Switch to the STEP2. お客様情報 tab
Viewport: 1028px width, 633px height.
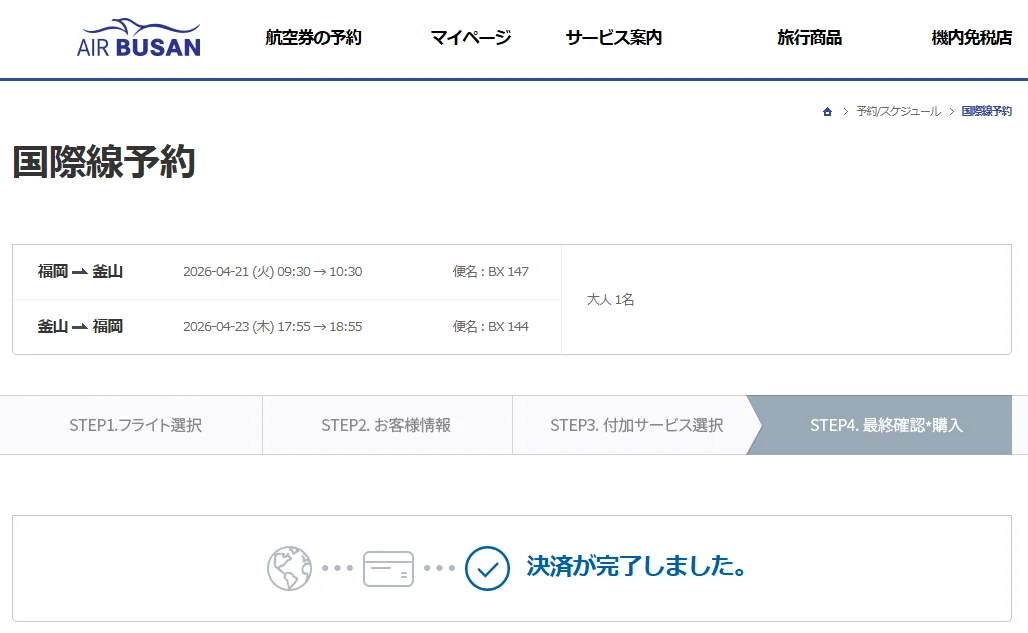386,425
